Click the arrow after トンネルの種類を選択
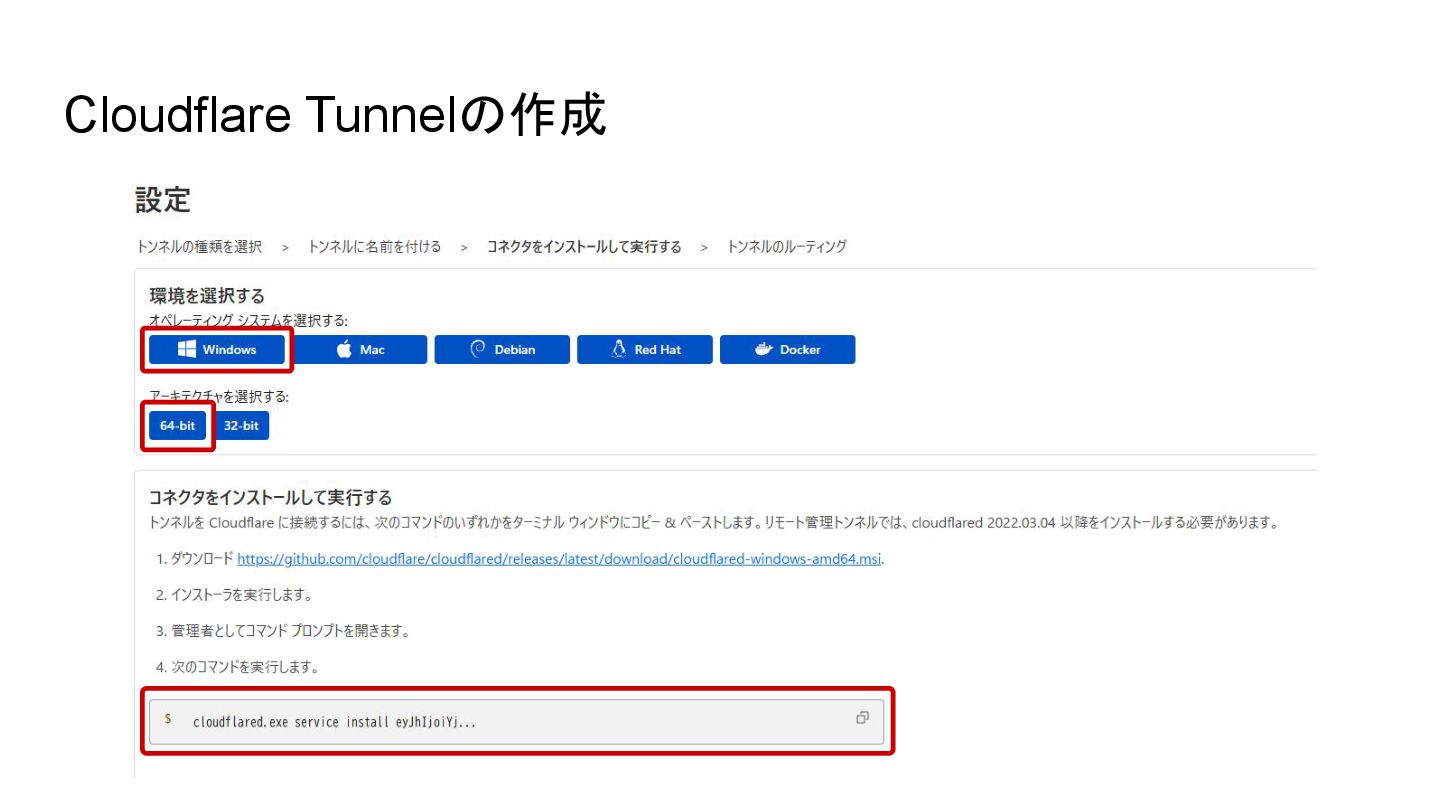 pos(285,247)
